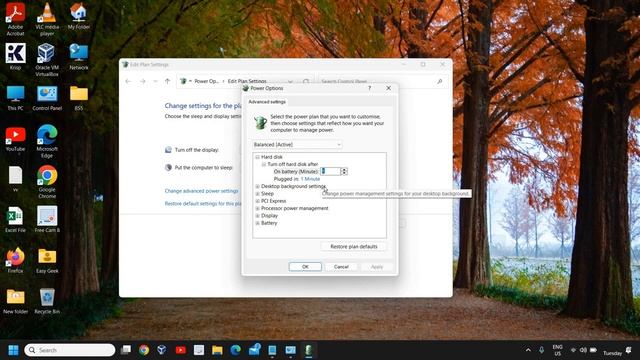Click Power Options help question mark

(x=370, y=88)
